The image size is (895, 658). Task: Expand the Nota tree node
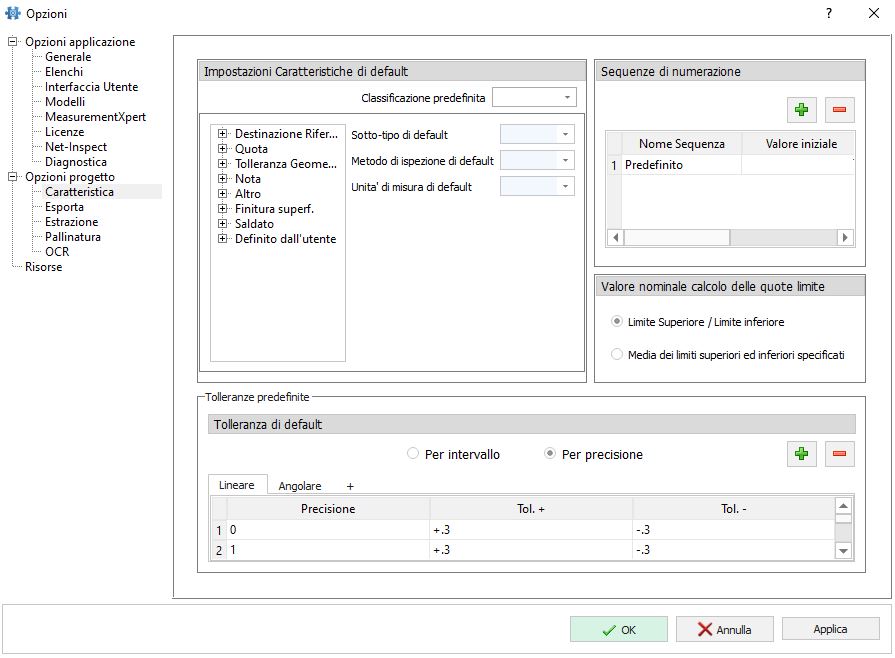click(x=223, y=179)
